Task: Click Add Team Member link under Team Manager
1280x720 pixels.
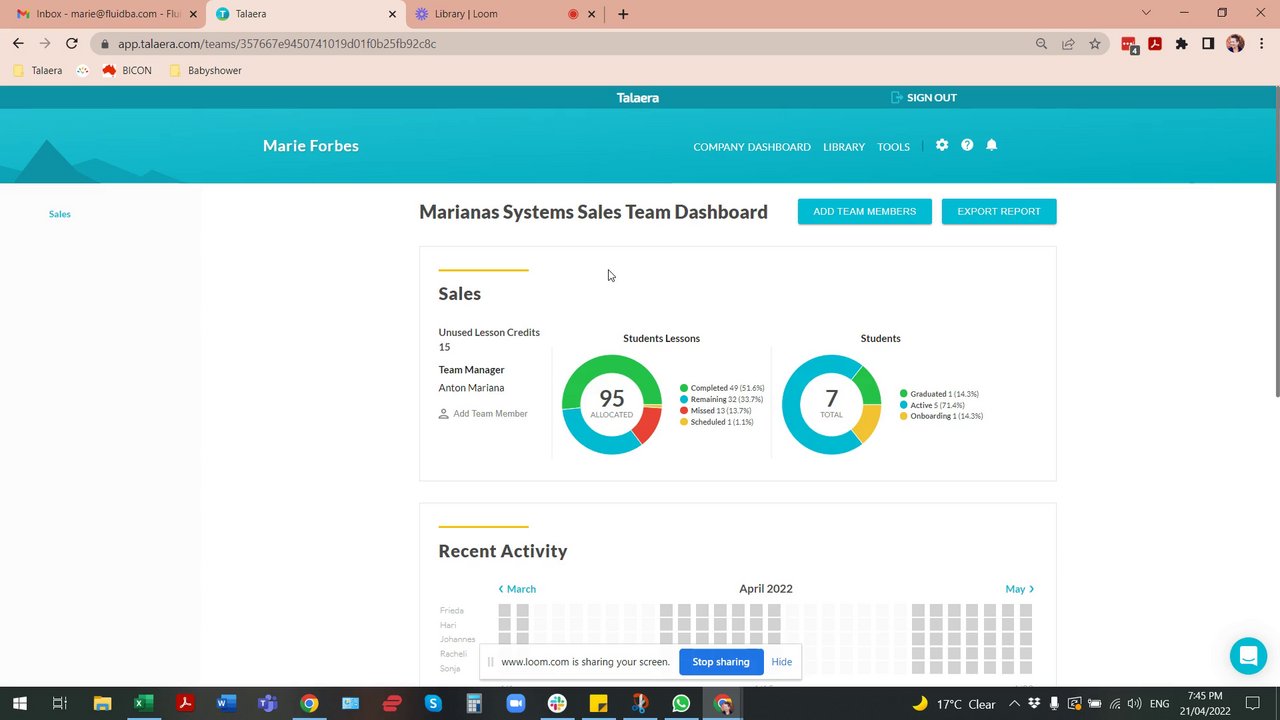Action: (x=483, y=414)
